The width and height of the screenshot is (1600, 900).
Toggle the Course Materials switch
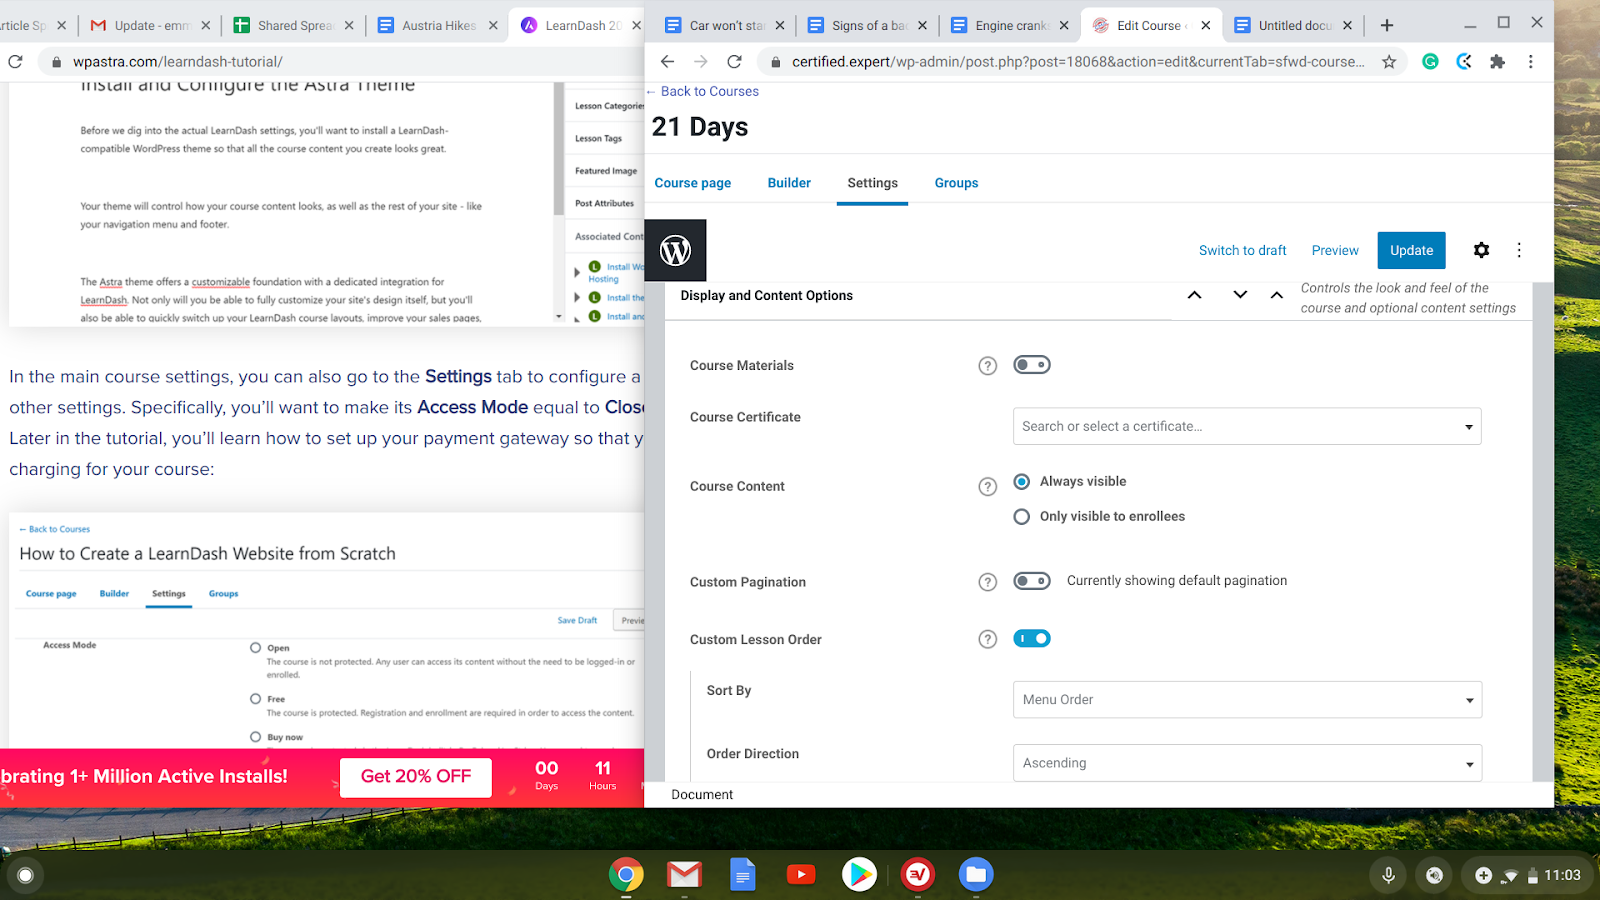coord(1032,365)
